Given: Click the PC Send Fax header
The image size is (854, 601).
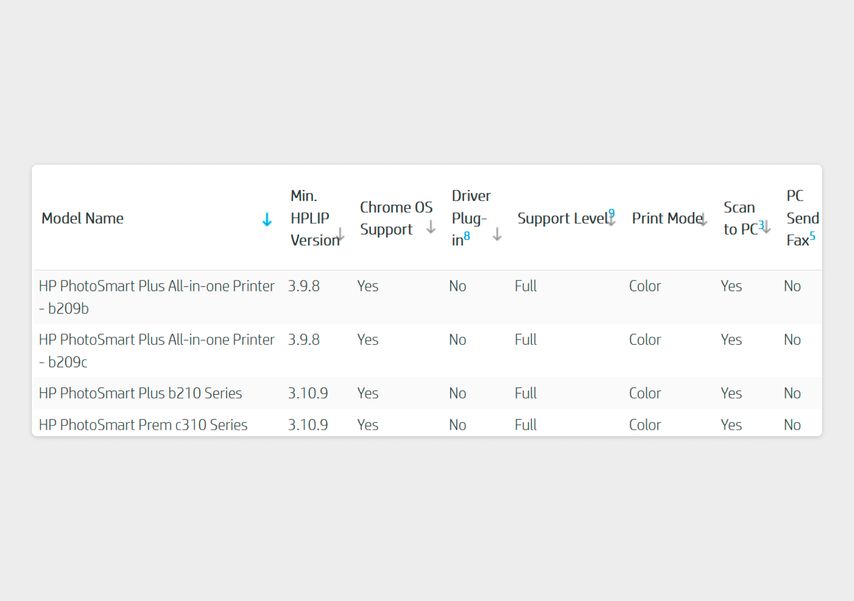Looking at the screenshot, I should (802, 218).
